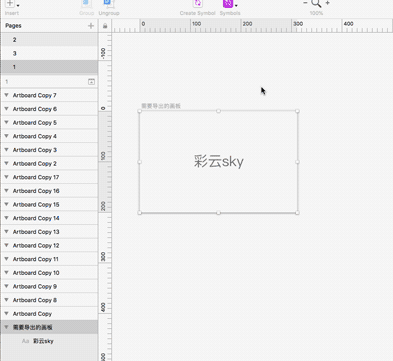Click the Create Symbol icon
393x361 pixels.
(198, 4)
